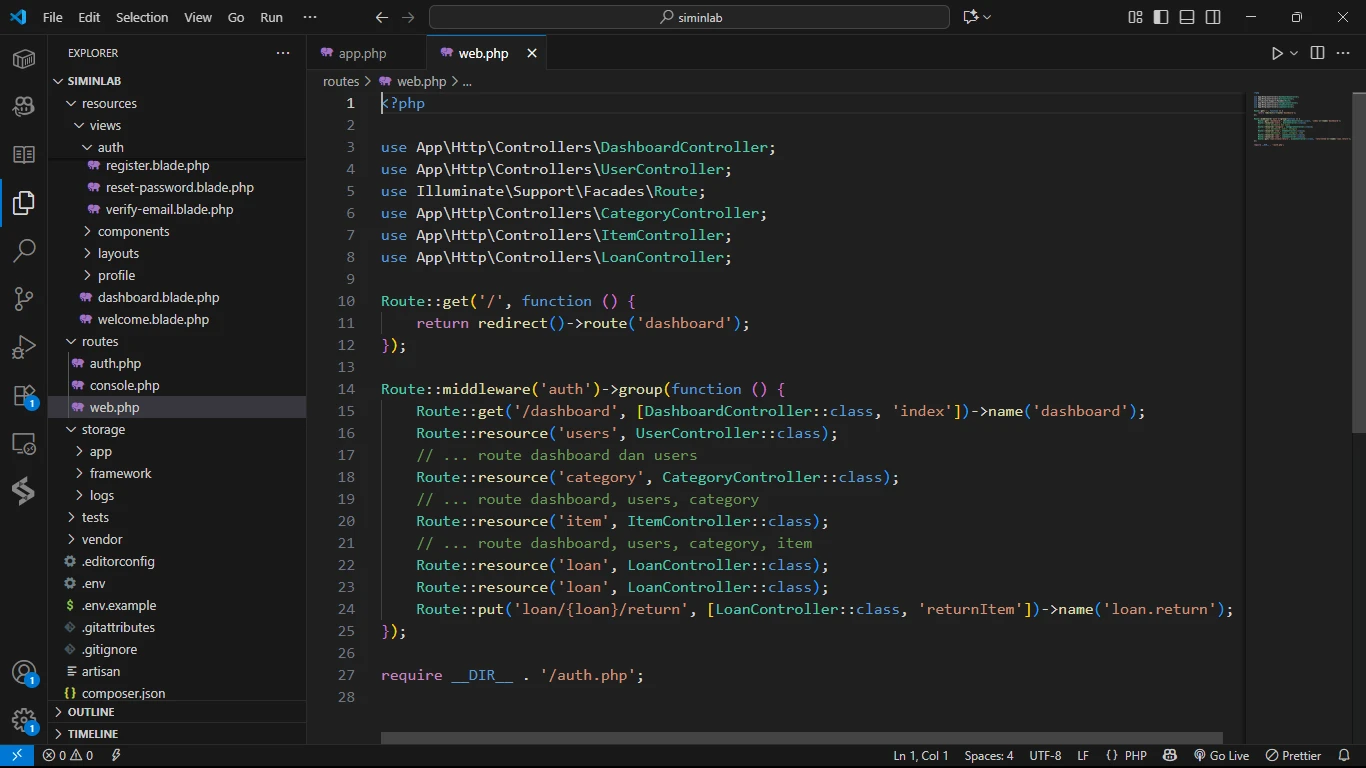
Task: Split the editor right
Action: [1317, 53]
